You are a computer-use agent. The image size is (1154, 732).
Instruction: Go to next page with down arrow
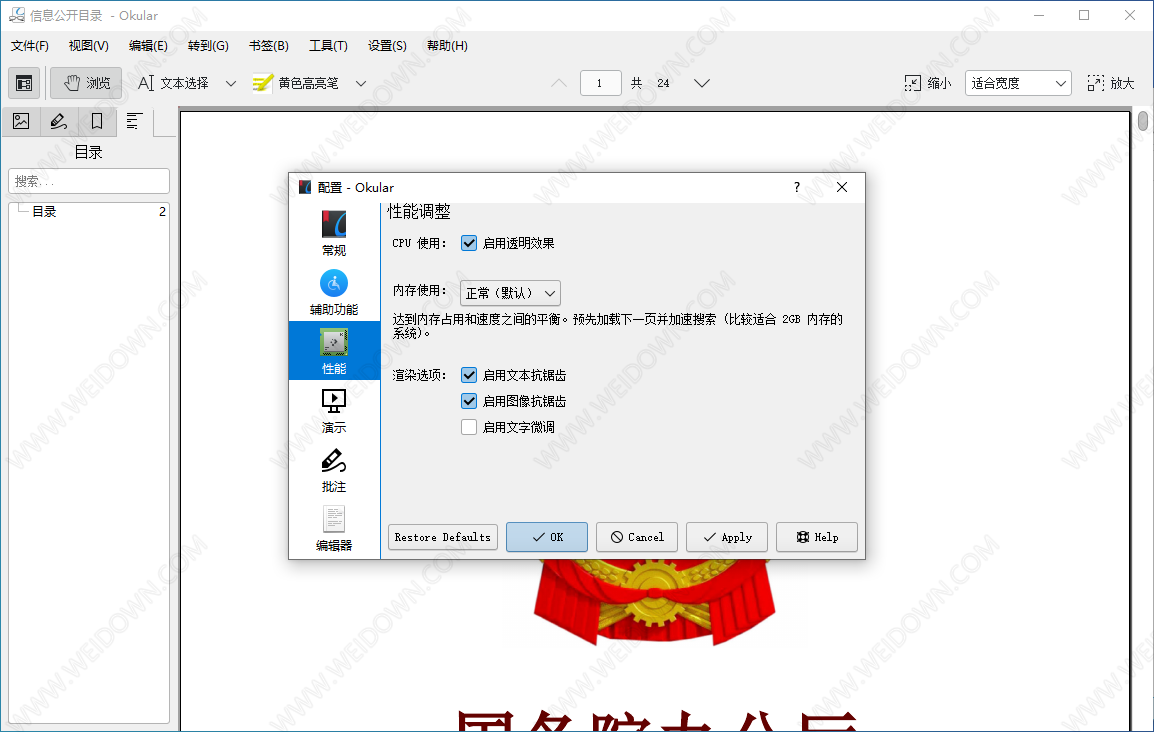(701, 83)
